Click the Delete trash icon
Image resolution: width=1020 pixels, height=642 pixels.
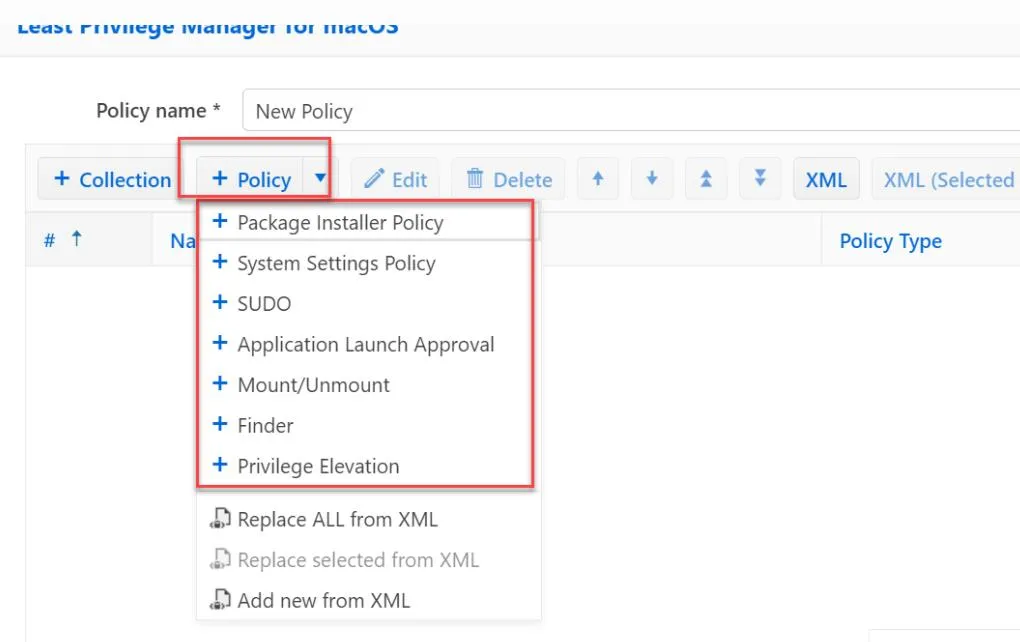point(477,179)
